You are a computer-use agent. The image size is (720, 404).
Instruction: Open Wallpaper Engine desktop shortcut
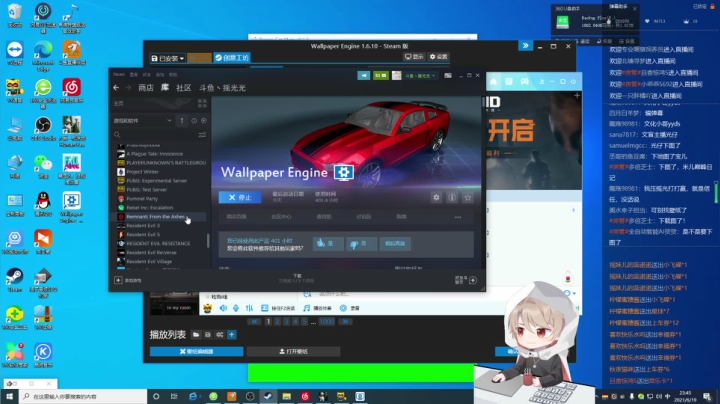pyautogui.click(x=72, y=207)
